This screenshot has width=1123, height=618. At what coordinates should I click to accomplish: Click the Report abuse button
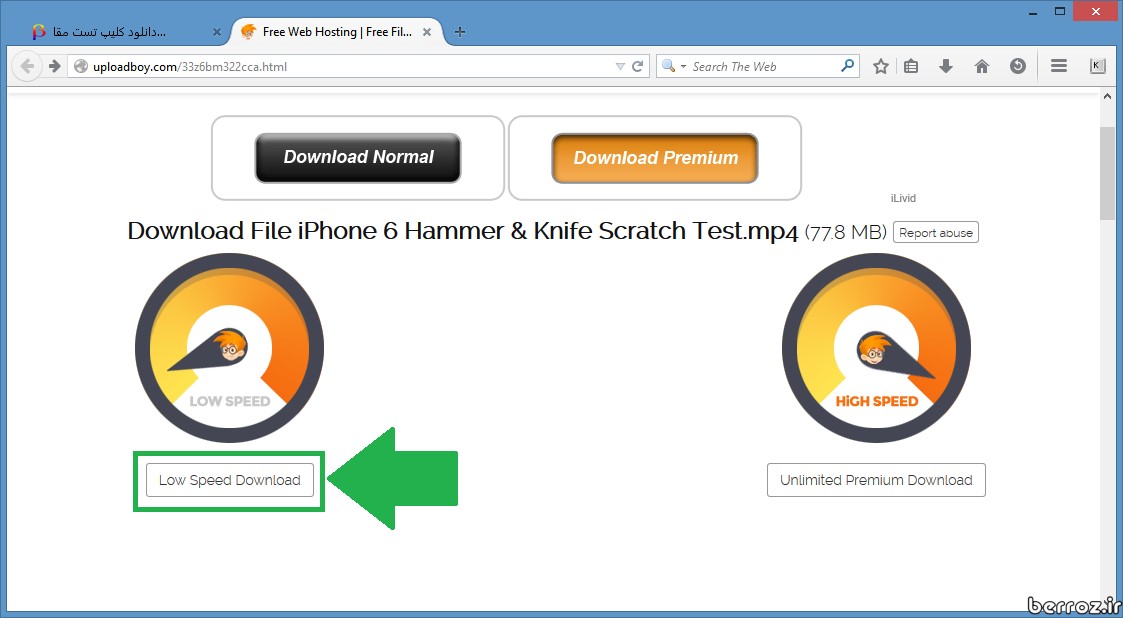point(935,233)
